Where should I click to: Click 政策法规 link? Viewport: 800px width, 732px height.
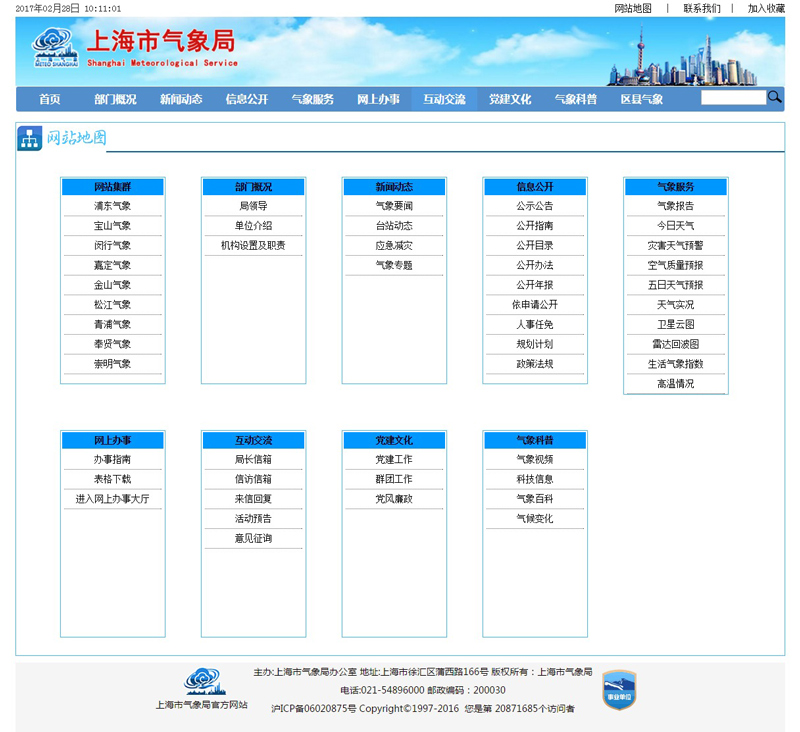(x=535, y=364)
